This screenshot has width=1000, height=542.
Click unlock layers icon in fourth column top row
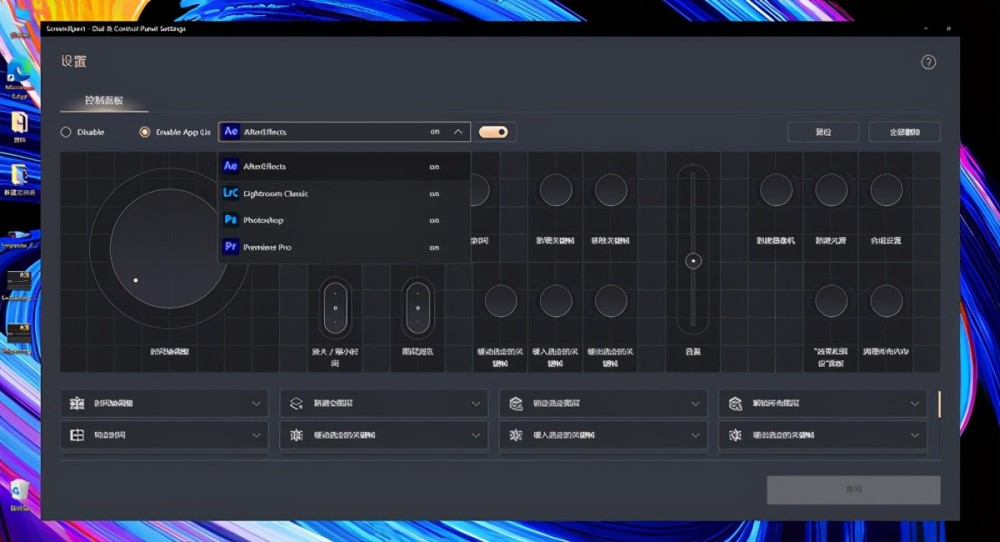click(735, 403)
